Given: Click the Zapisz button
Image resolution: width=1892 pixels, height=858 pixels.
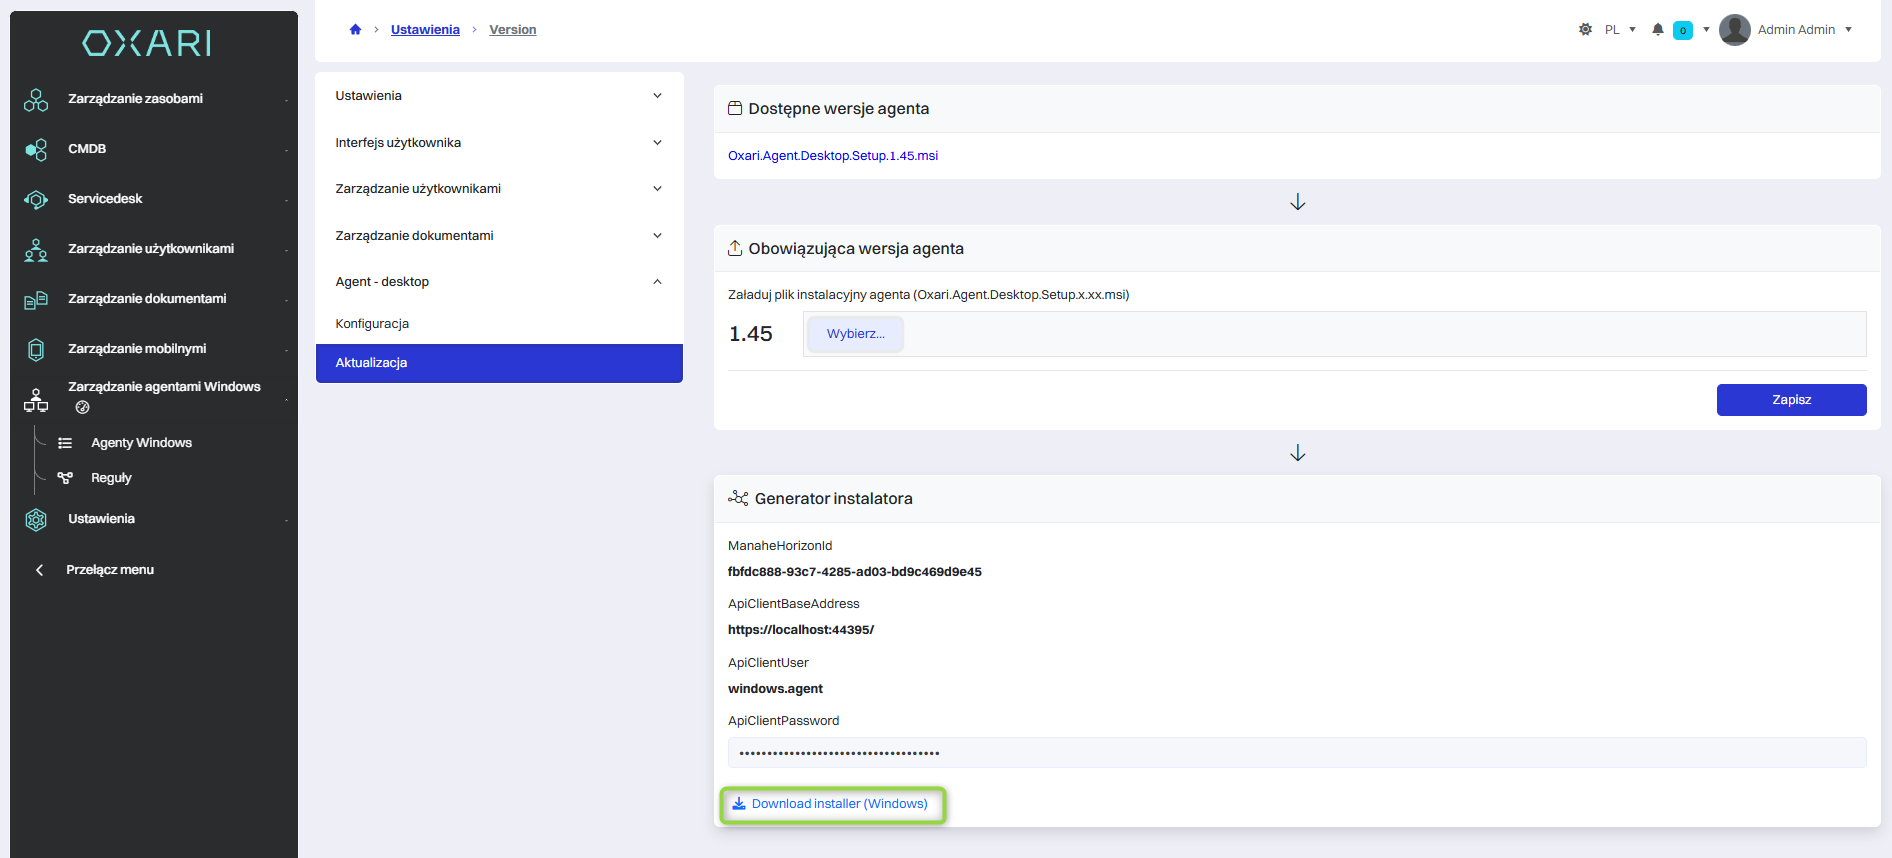Looking at the screenshot, I should point(1791,400).
